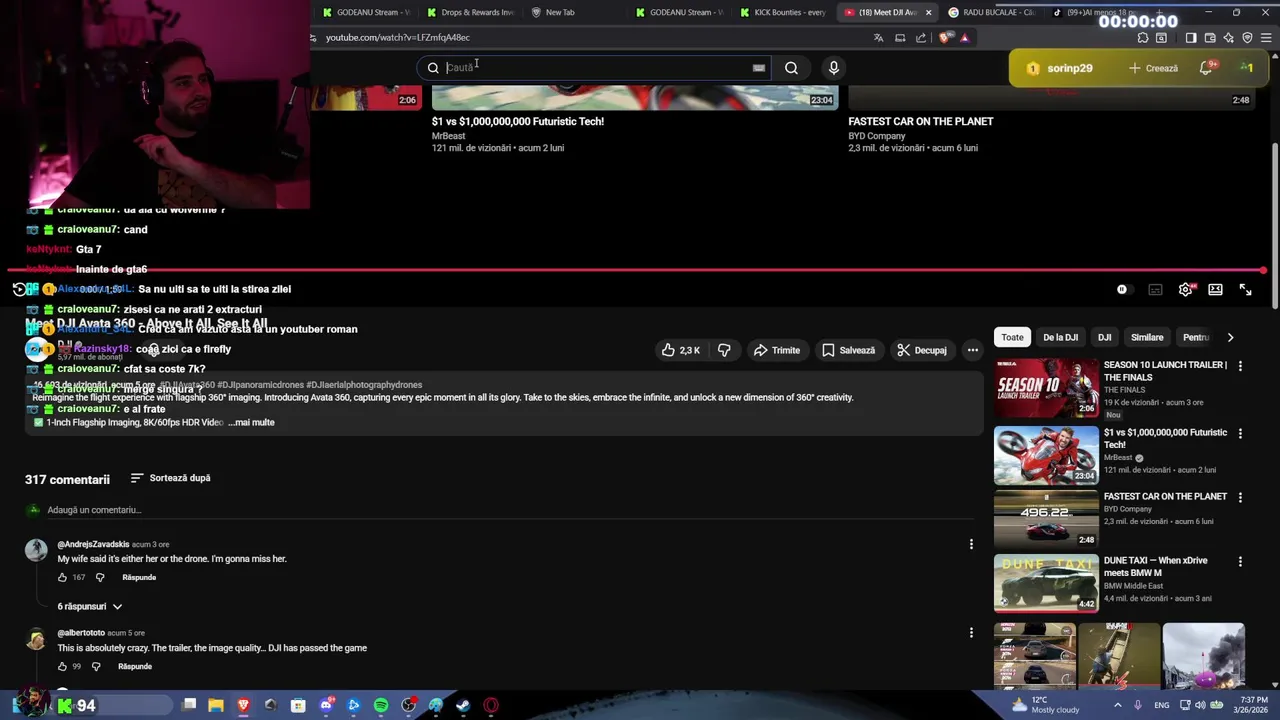Viewport: 1280px width, 720px height.
Task: Click the Creează create button
Action: [x=1153, y=68]
